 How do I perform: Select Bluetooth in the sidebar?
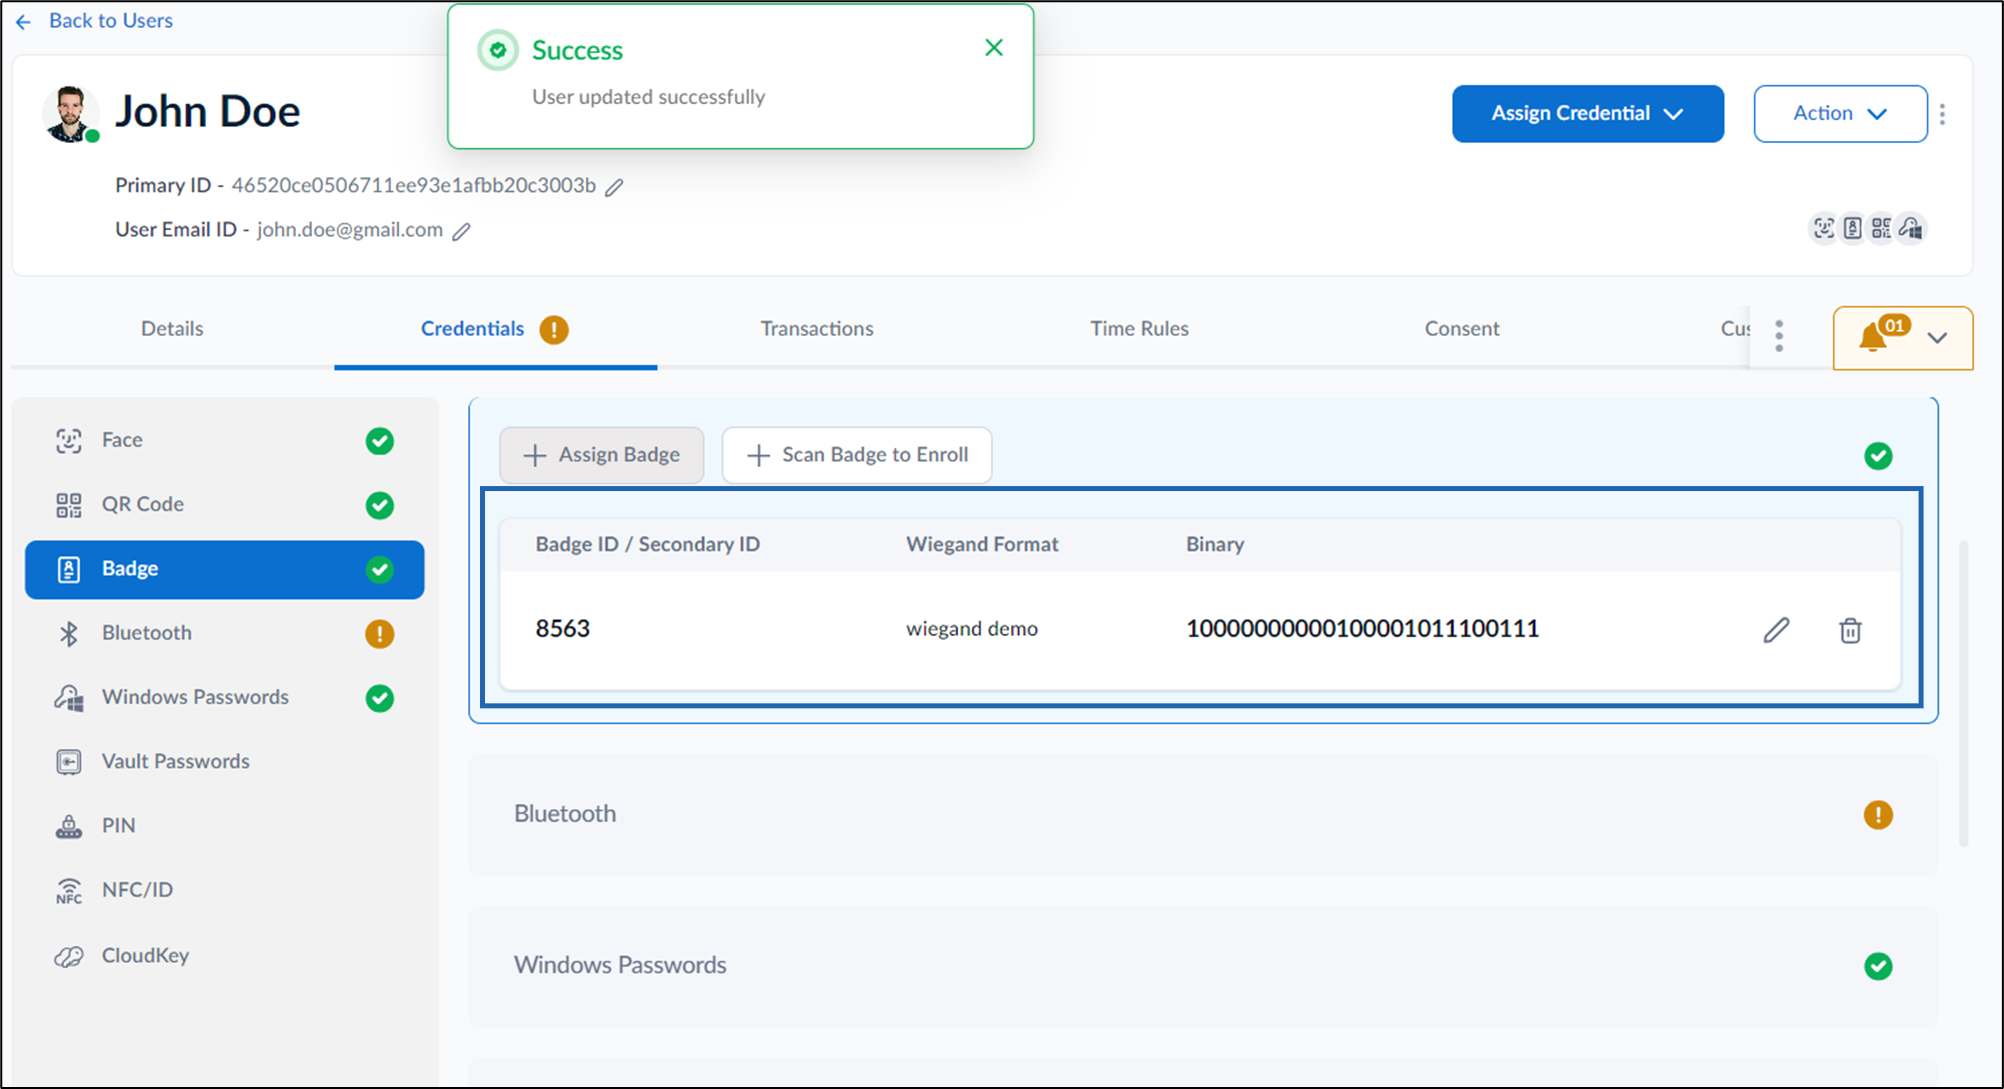click(224, 633)
